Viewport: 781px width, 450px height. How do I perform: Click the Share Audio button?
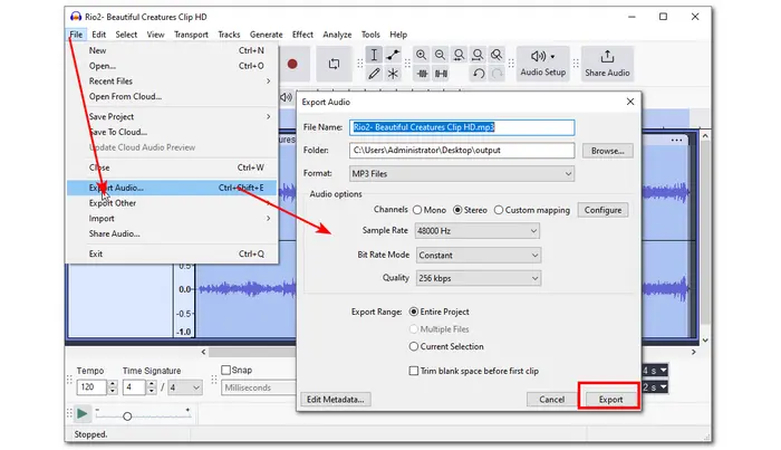(x=607, y=64)
